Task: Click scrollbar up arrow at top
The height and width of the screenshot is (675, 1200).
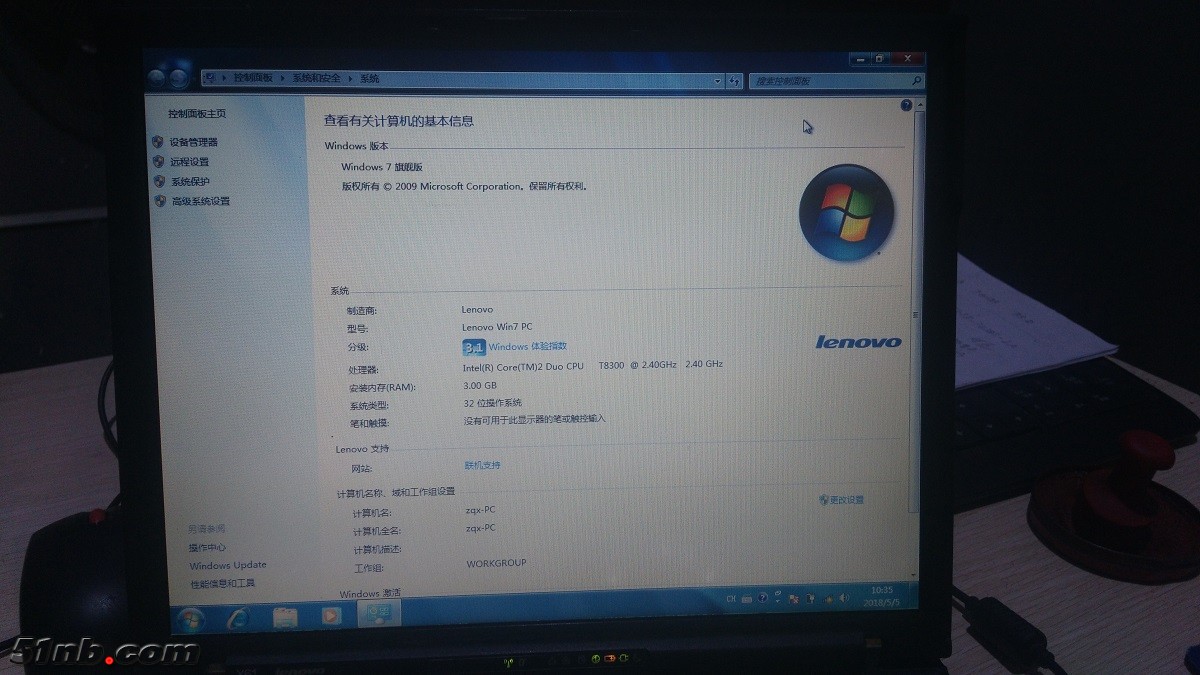Action: tap(918, 106)
